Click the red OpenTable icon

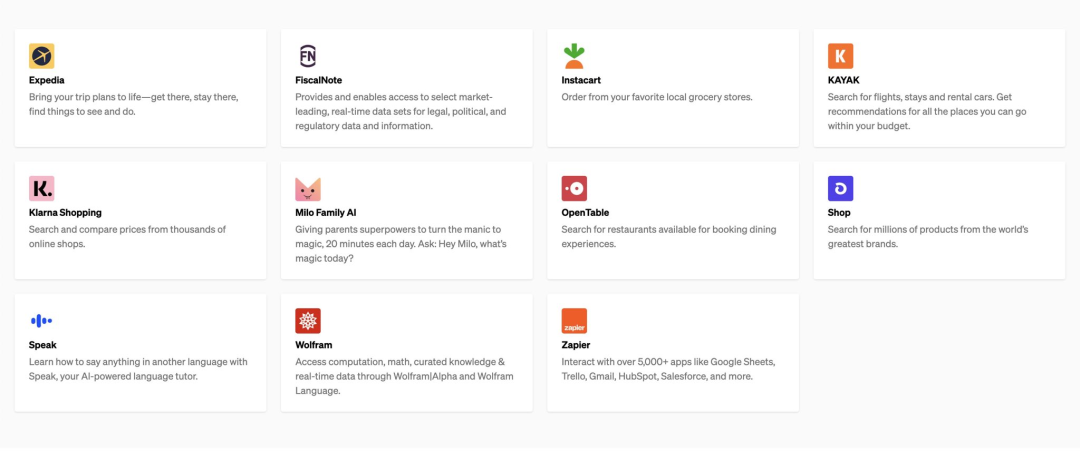pos(574,188)
